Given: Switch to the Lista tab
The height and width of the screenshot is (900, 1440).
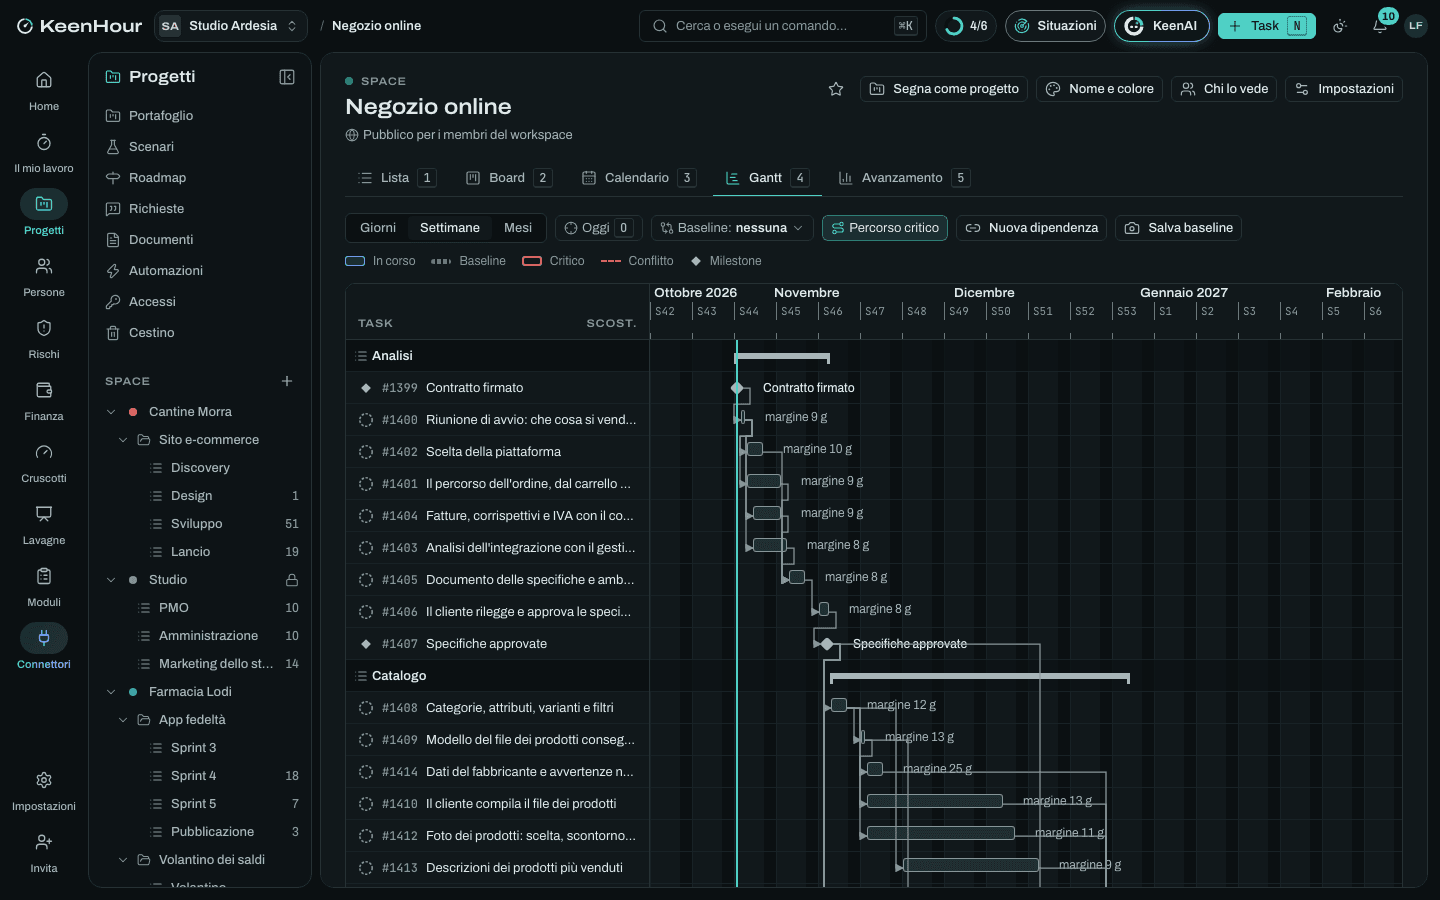Looking at the screenshot, I should click(396, 178).
